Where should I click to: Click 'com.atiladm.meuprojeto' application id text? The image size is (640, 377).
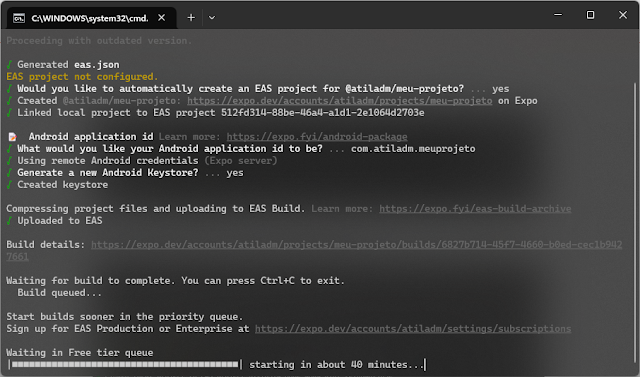(x=413, y=149)
